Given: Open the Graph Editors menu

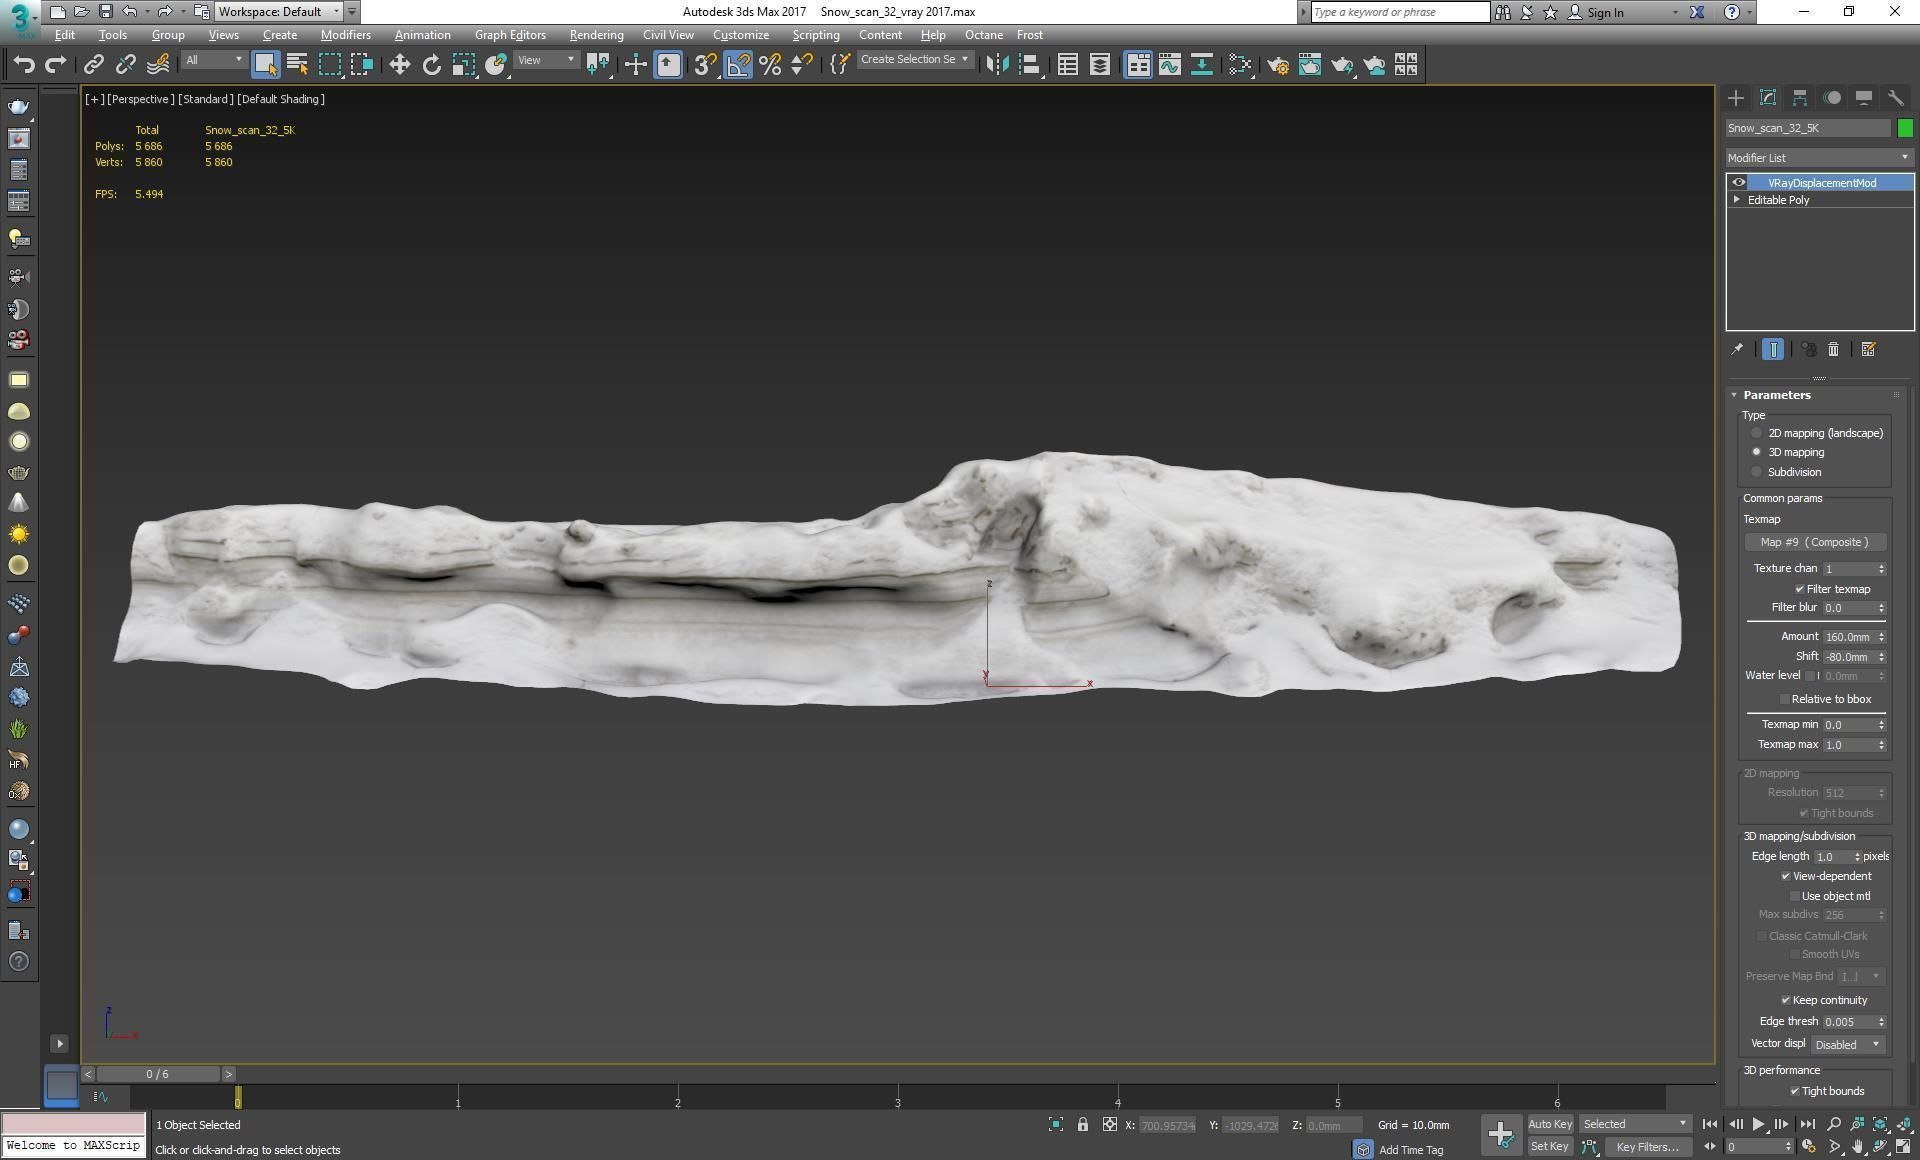Looking at the screenshot, I should click(x=510, y=35).
